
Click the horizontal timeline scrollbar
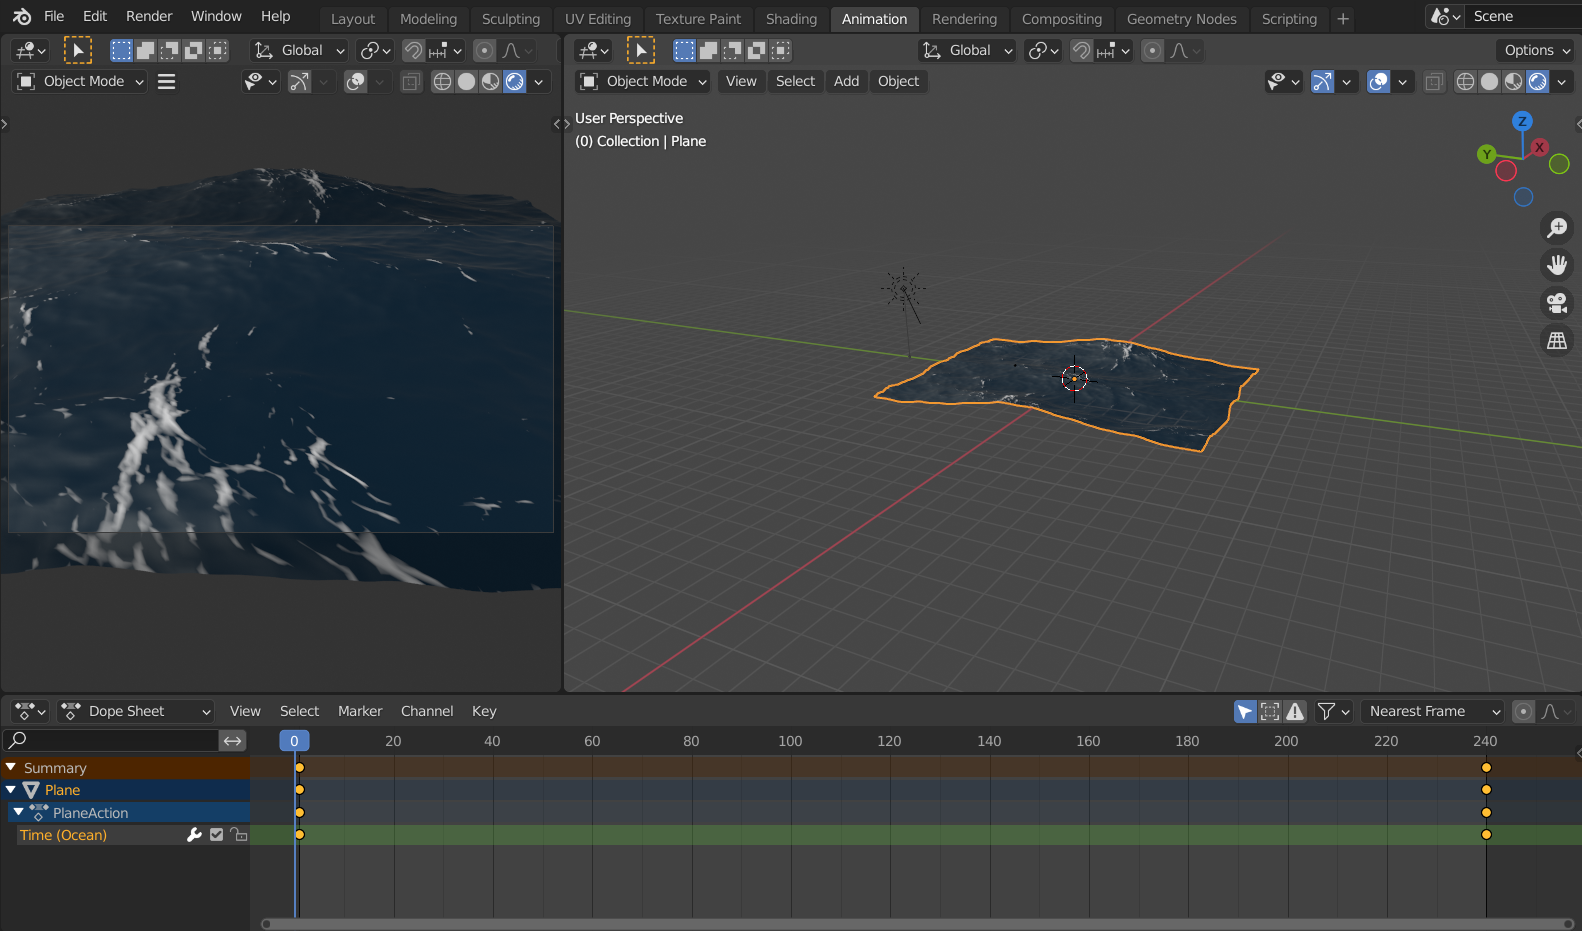pos(916,924)
